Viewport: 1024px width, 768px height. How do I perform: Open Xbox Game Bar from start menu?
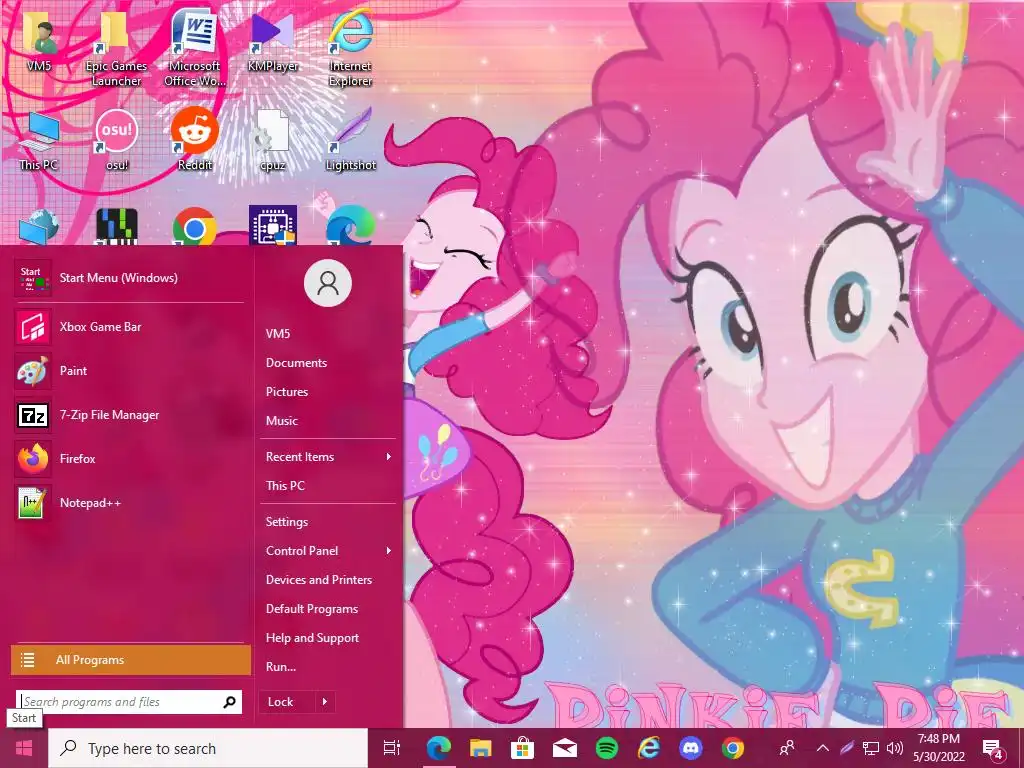click(x=129, y=327)
